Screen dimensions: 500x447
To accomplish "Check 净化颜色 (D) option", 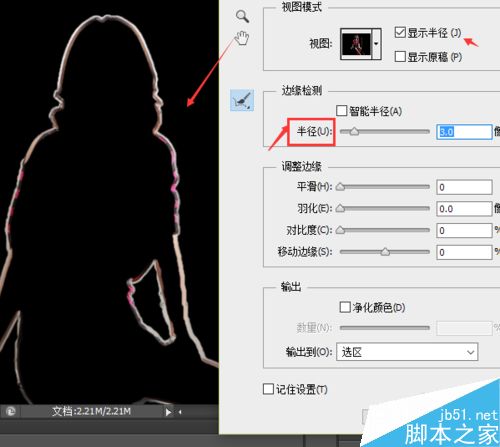I will tap(345, 307).
